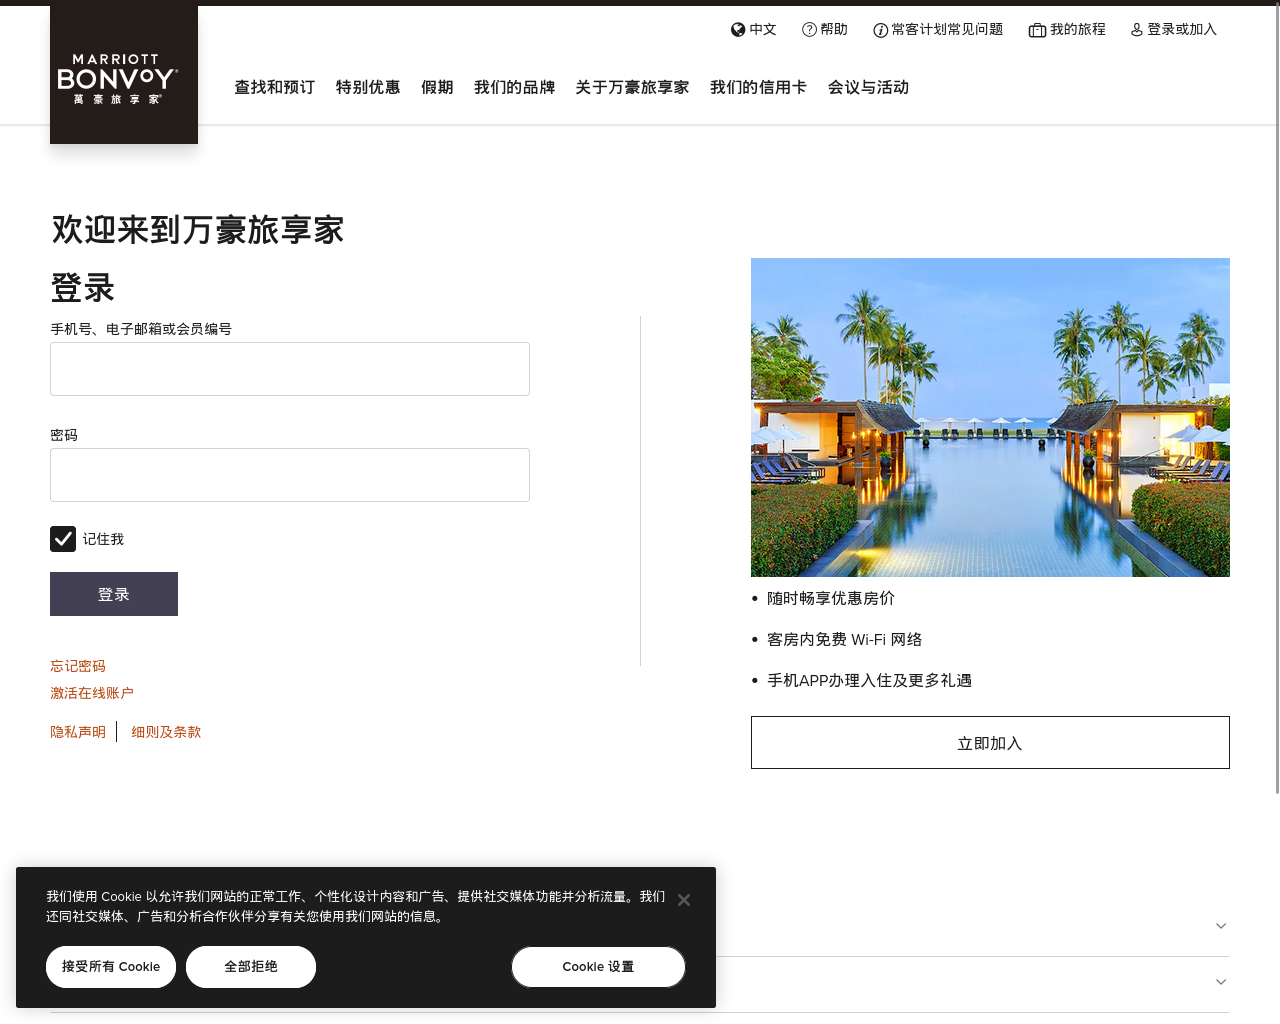Go to the Marriott Bonvoy logo home

point(124,75)
